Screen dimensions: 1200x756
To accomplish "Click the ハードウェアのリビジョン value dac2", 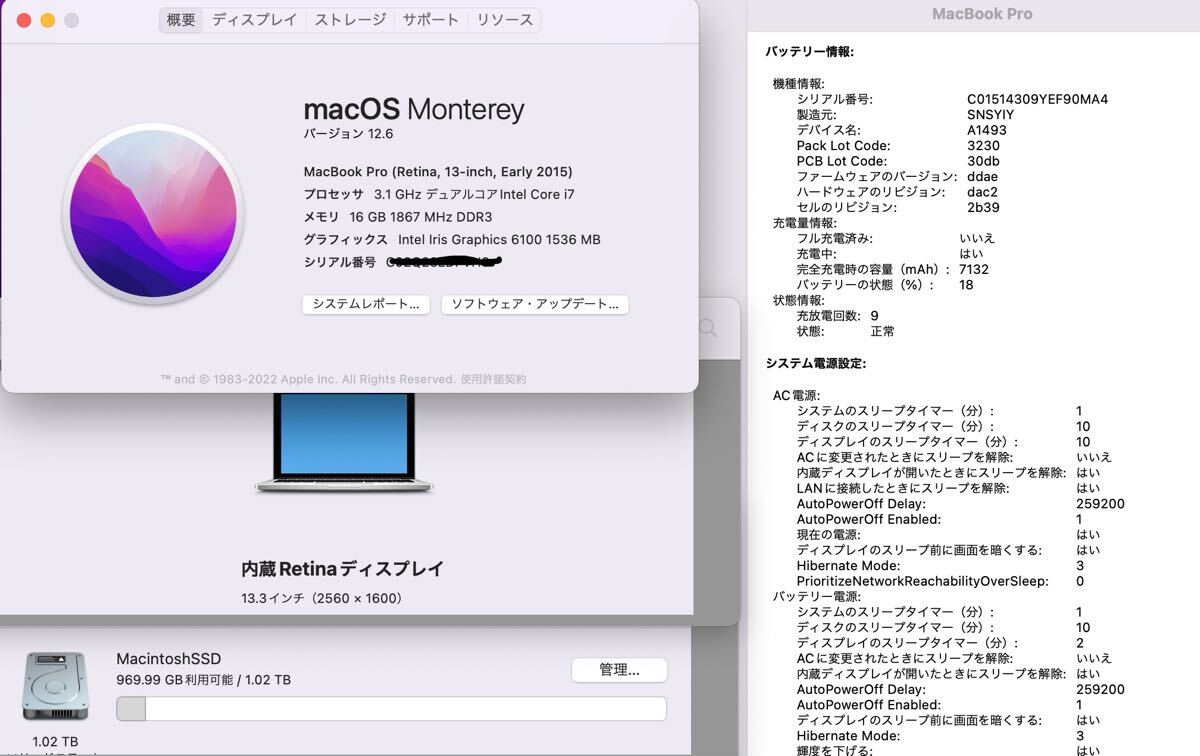I will [x=982, y=192].
